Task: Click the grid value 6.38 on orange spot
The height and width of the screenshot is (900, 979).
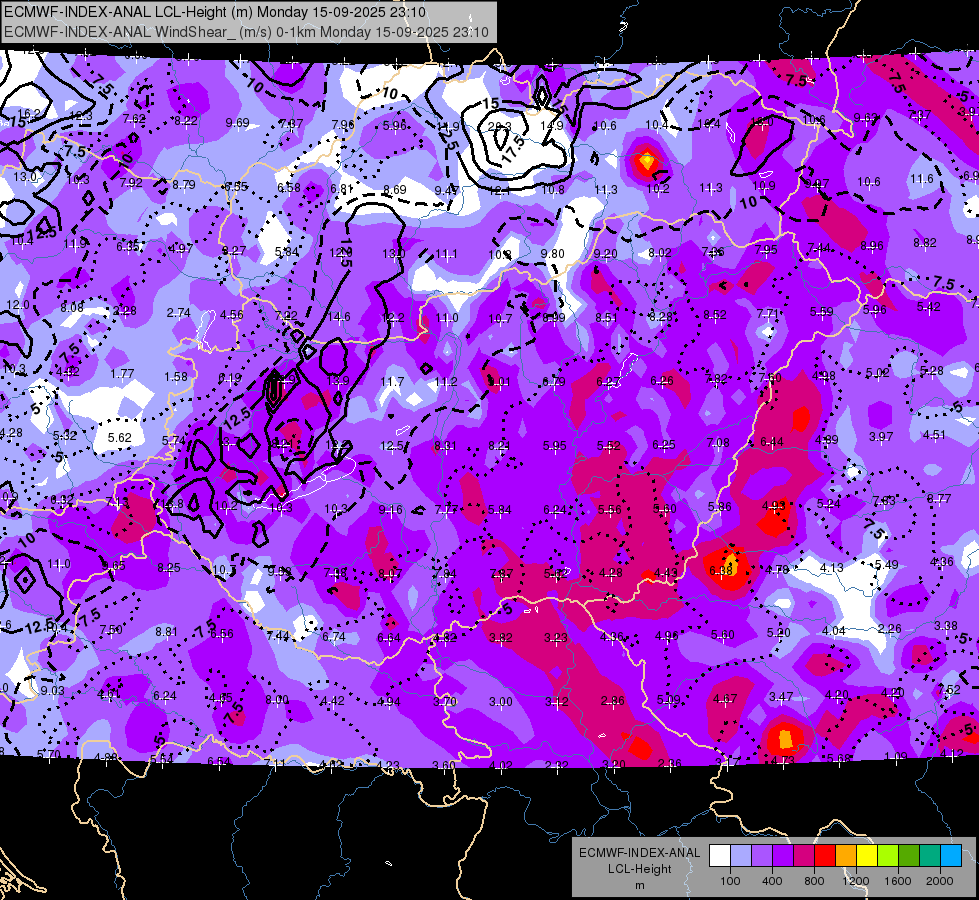Action: coord(721,570)
